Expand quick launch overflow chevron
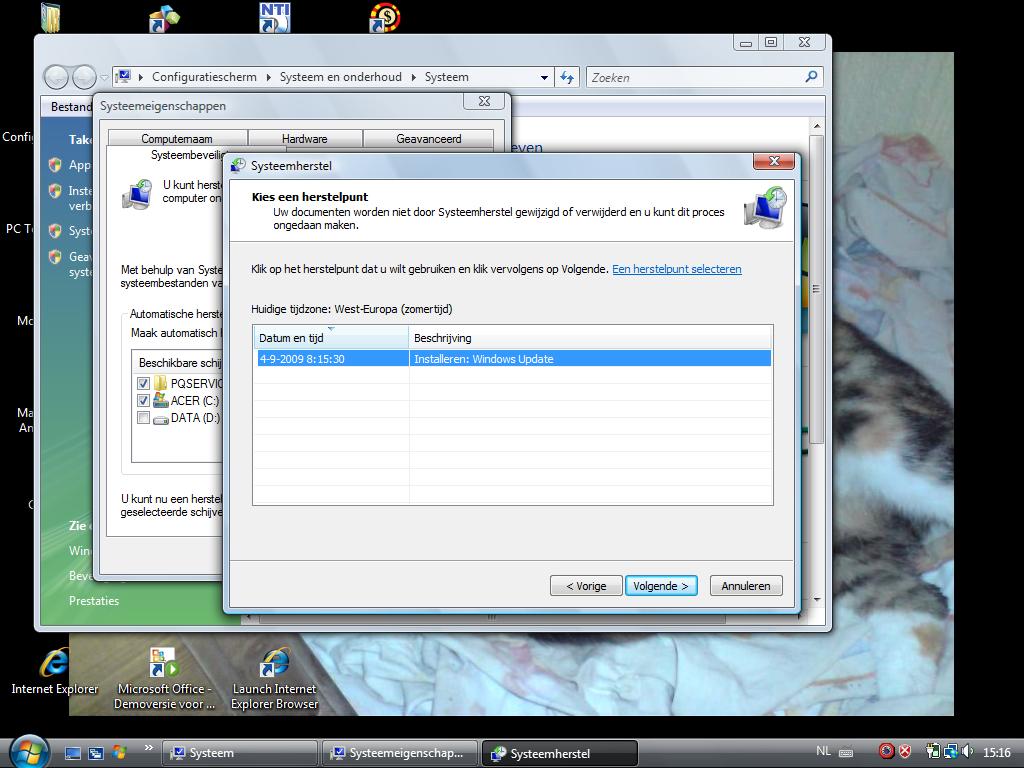The width and height of the screenshot is (1024, 768). [x=149, y=747]
